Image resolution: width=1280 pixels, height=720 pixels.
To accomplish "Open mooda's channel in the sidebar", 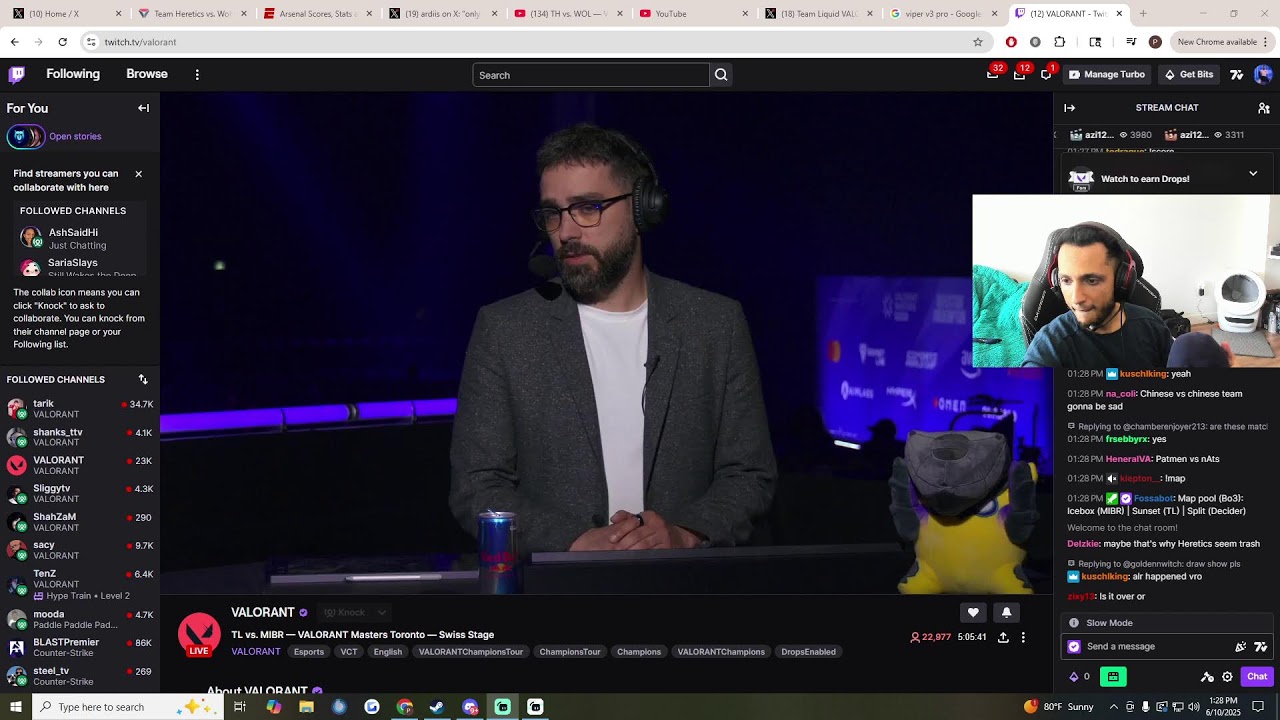I will tap(80, 619).
